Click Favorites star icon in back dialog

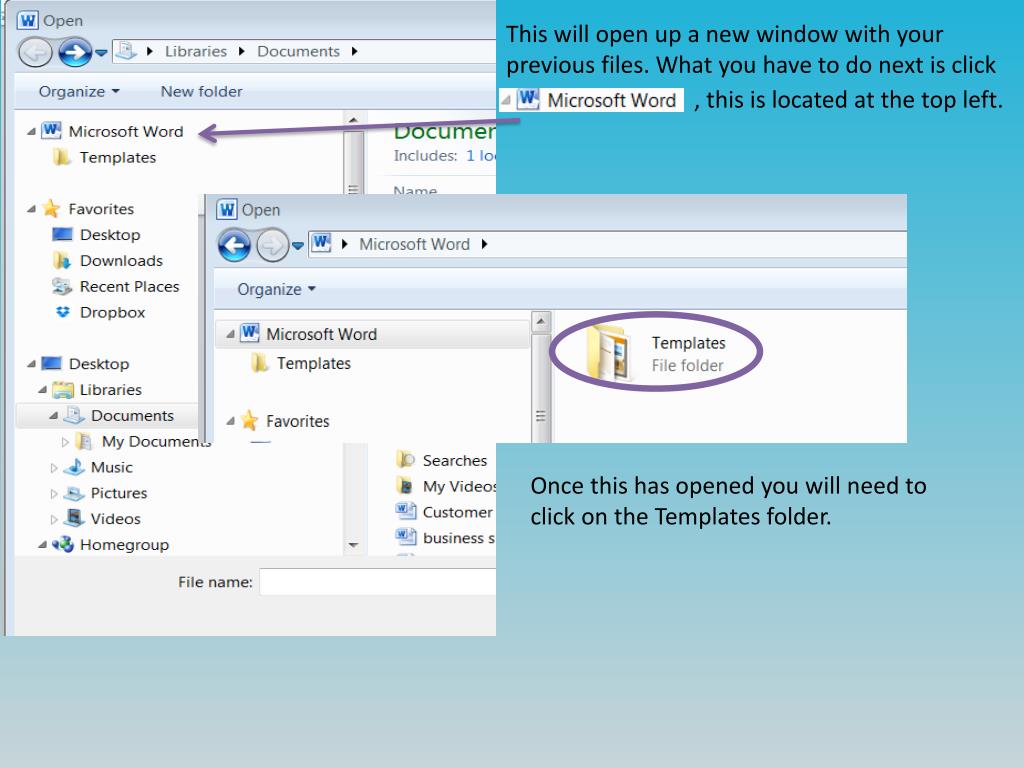[51, 208]
